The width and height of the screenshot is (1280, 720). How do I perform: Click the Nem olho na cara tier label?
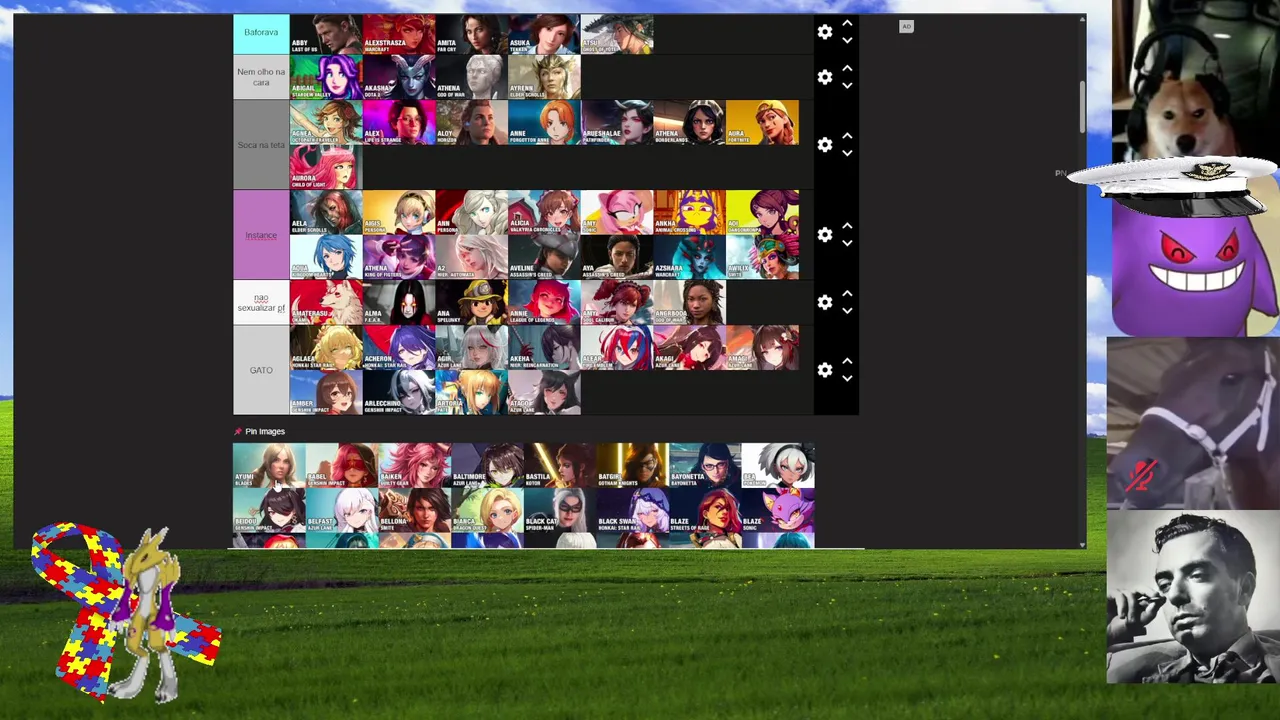tap(261, 77)
